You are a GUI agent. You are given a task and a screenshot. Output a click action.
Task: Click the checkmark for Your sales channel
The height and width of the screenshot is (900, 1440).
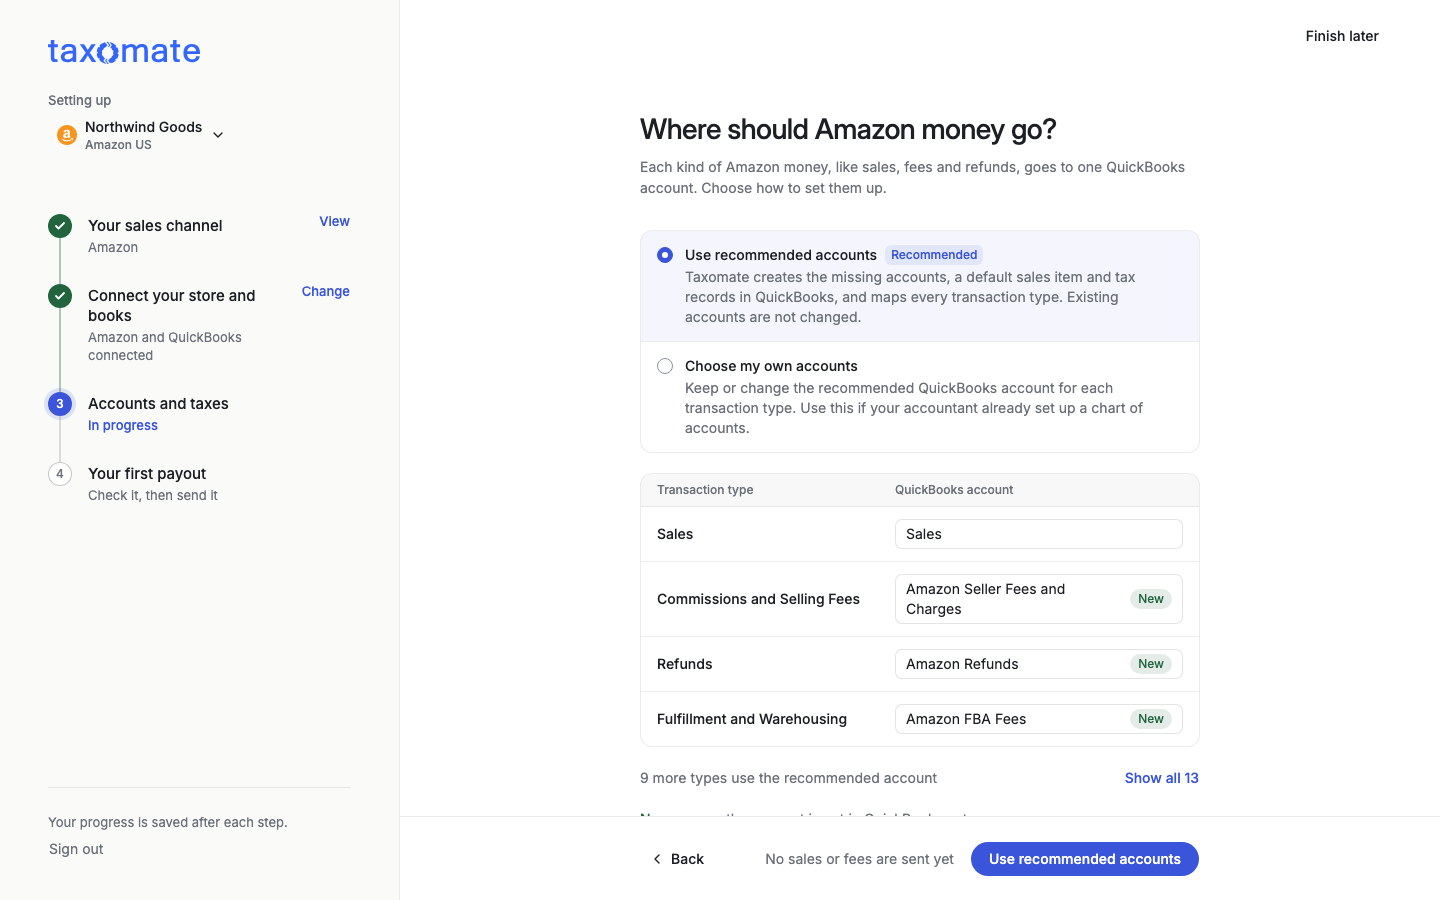point(60,226)
